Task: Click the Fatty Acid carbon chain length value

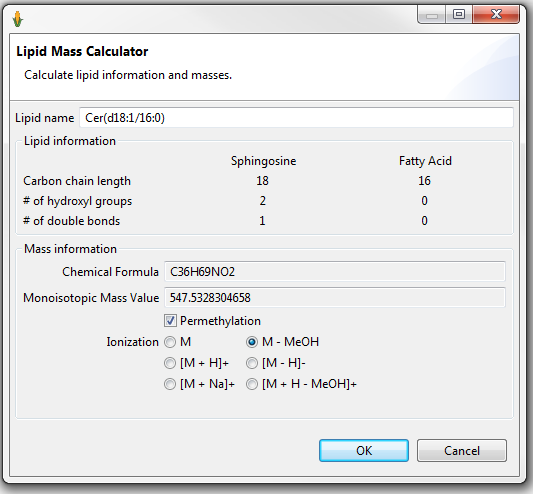Action: (425, 181)
